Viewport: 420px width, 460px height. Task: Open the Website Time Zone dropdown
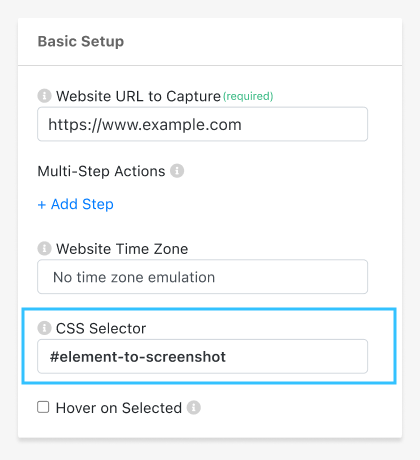pos(202,277)
